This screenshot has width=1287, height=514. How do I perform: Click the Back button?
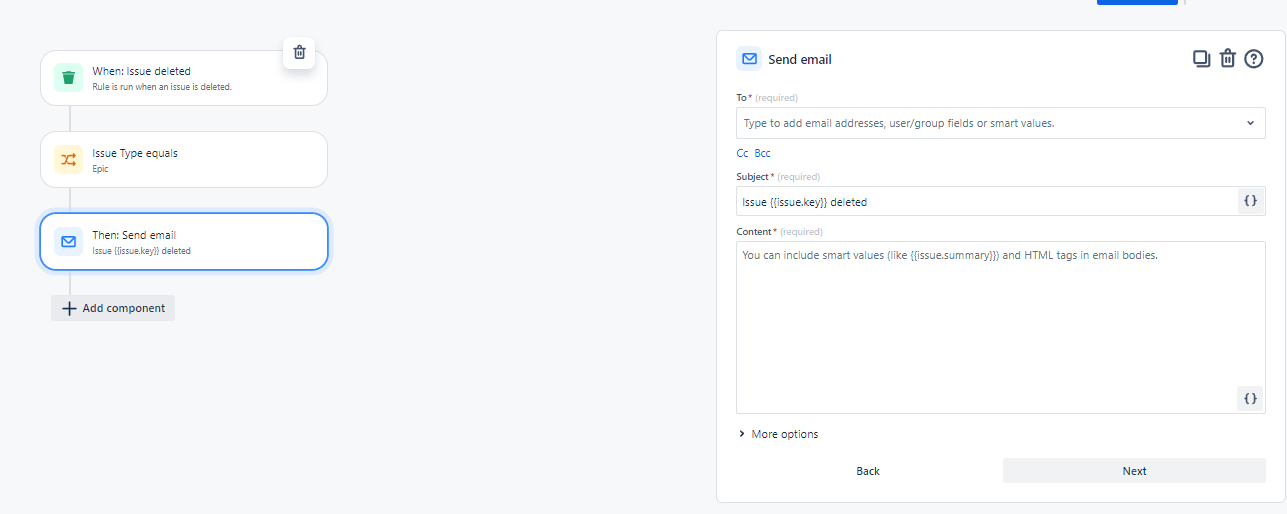[868, 471]
